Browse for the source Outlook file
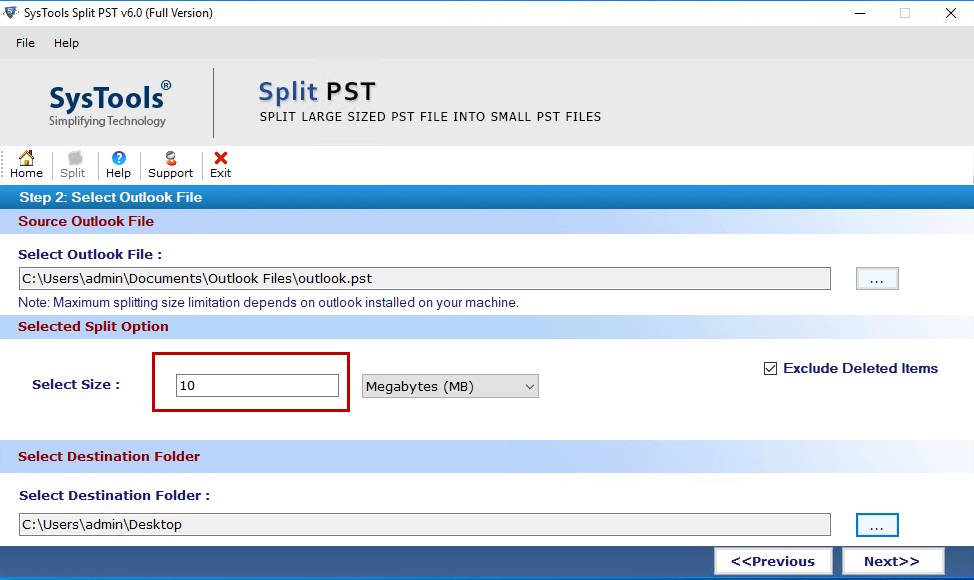 tap(876, 279)
